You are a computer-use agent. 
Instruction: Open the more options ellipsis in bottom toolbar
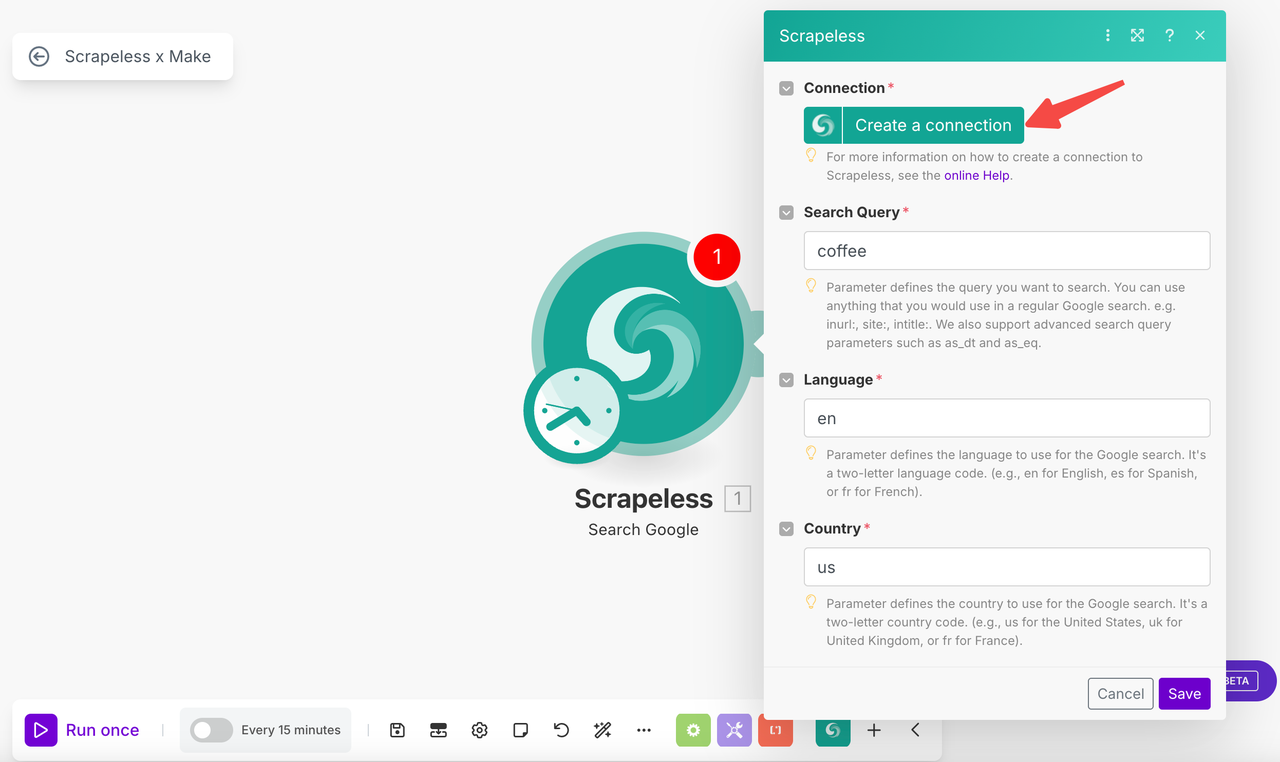[643, 730]
